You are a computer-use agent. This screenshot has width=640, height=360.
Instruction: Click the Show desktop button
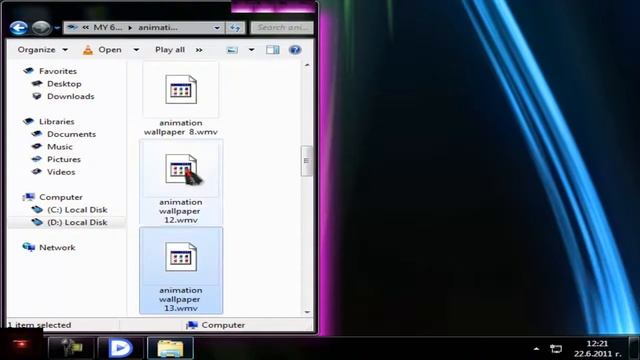pos(634,348)
